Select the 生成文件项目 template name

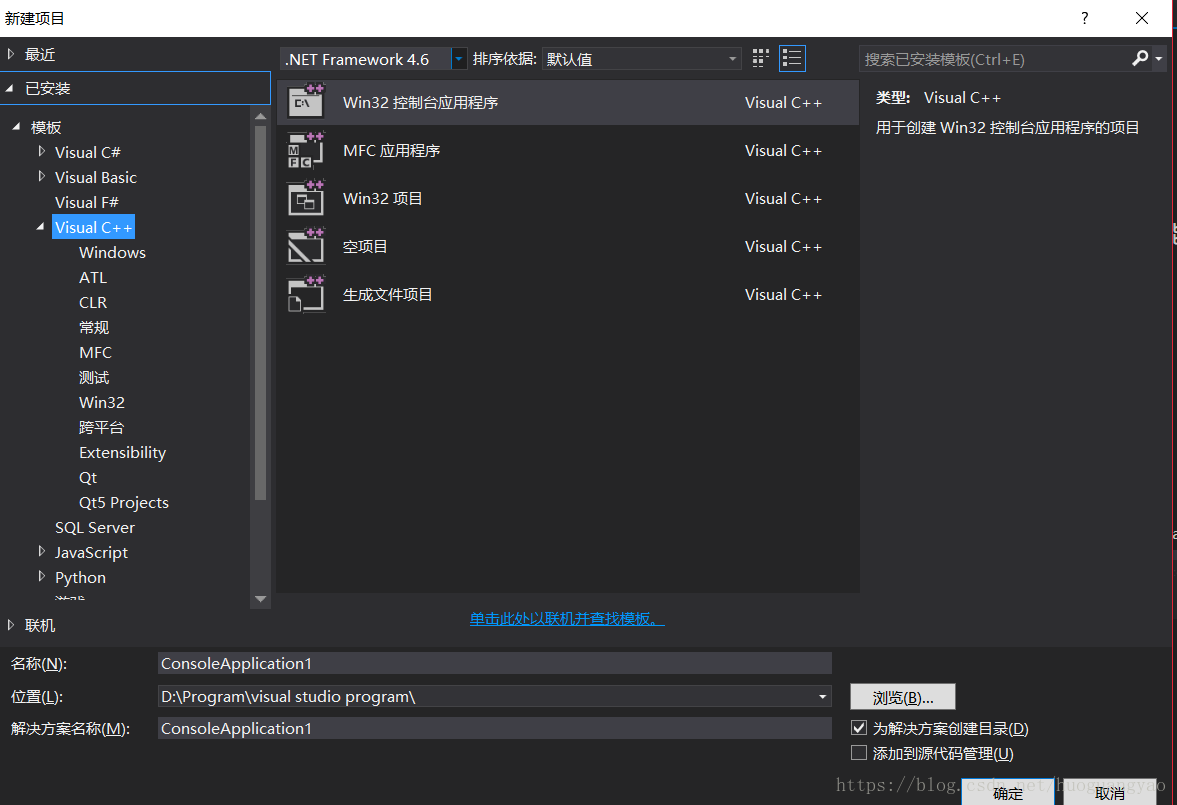(x=387, y=294)
